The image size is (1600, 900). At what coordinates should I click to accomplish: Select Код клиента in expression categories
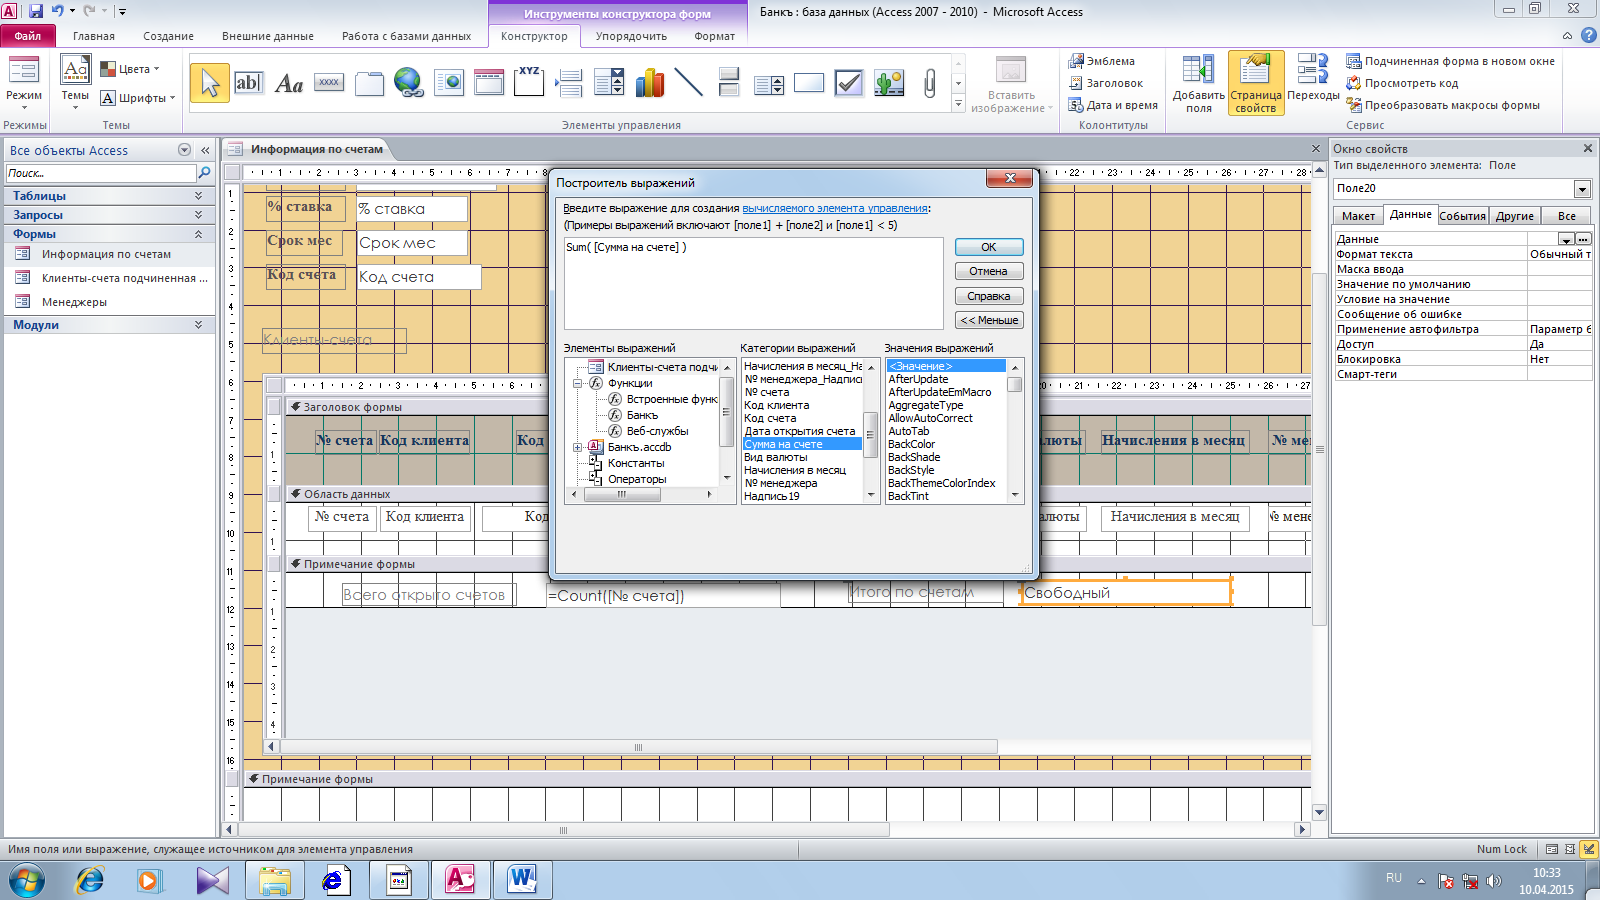pos(801,405)
